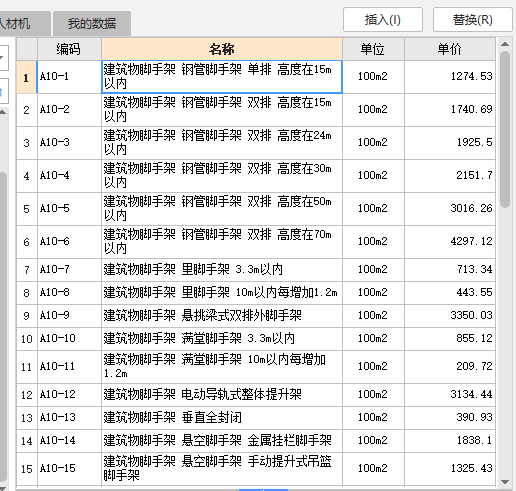516x491 pixels.
Task: Click price cell 1925.5
Action: pos(450,143)
